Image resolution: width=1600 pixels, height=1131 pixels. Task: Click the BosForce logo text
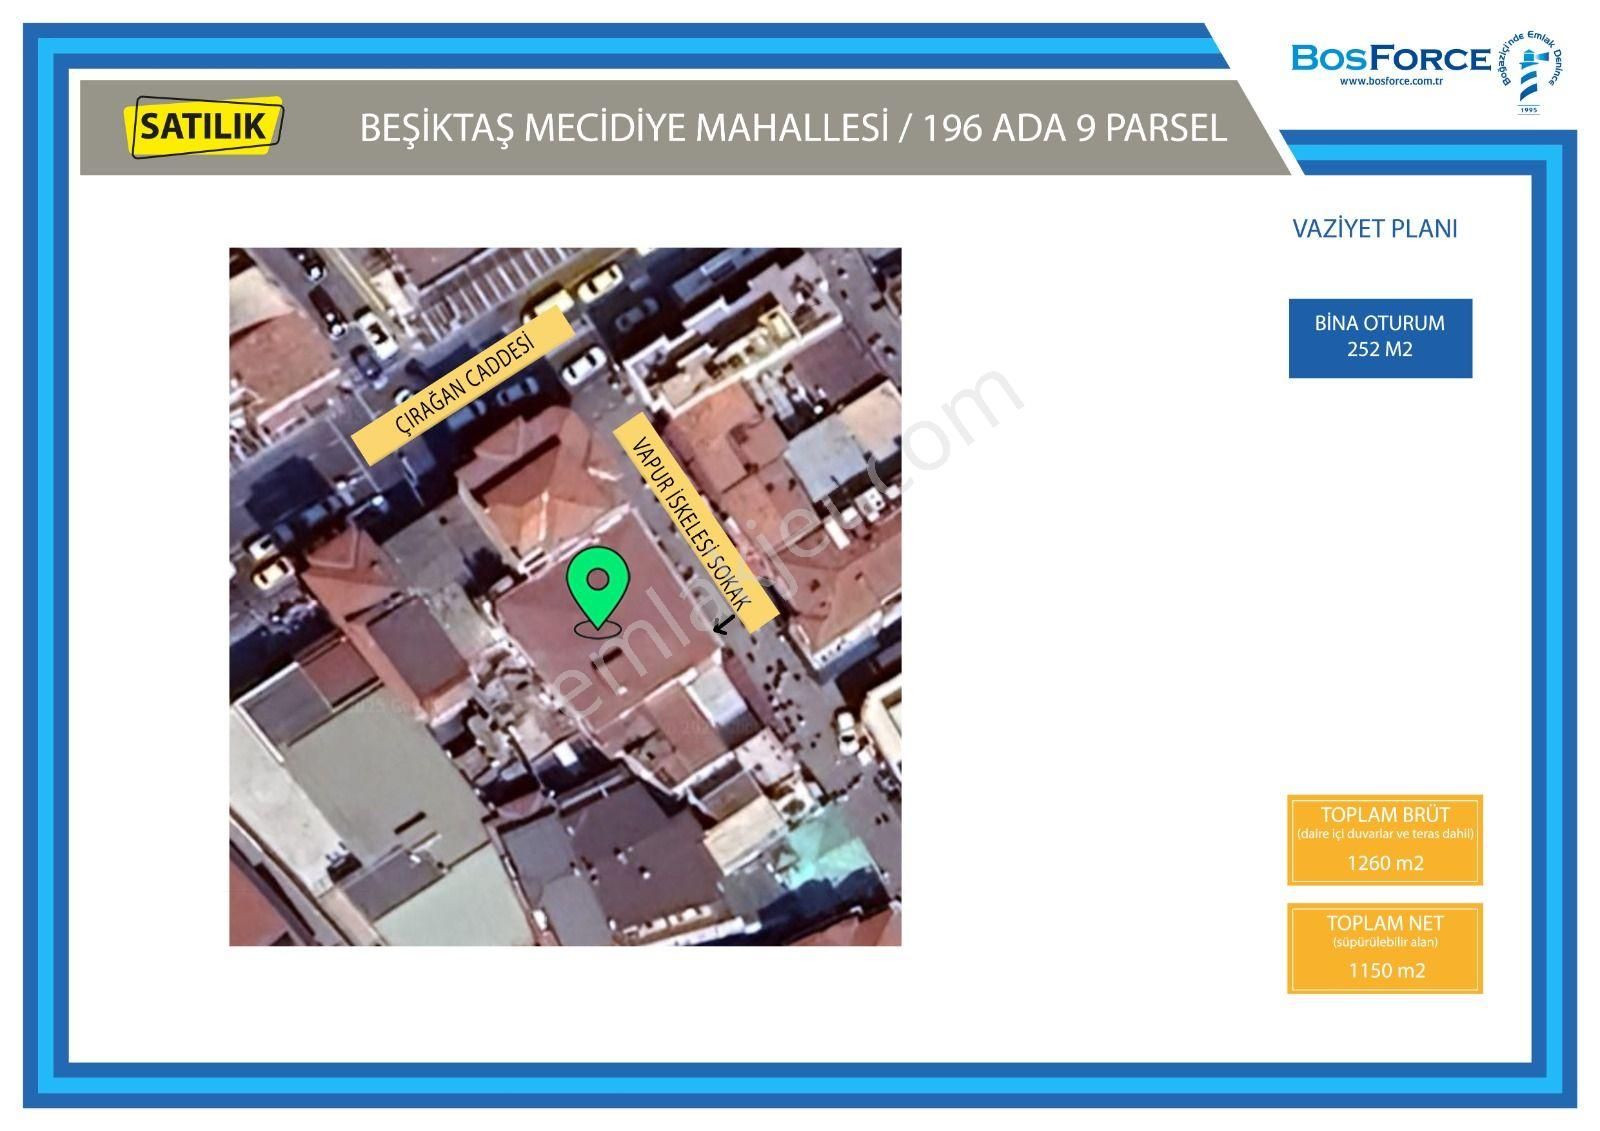point(1390,58)
